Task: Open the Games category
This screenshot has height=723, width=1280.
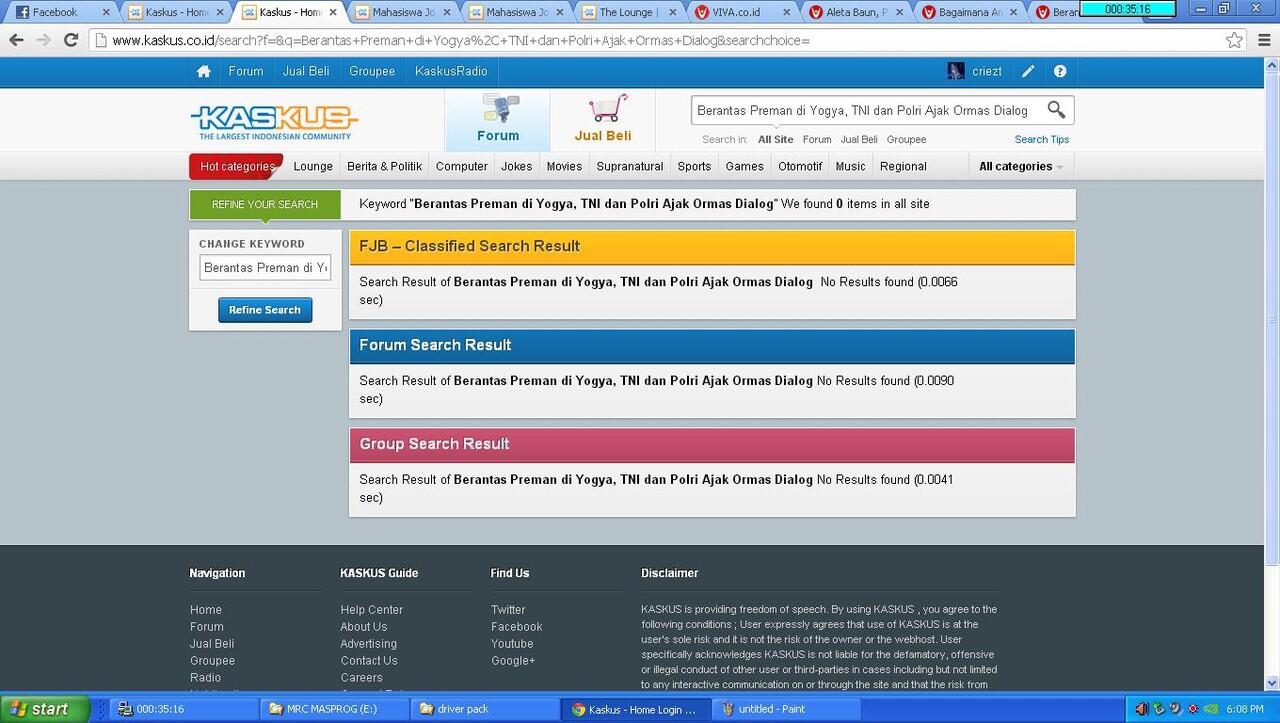Action: [x=745, y=167]
